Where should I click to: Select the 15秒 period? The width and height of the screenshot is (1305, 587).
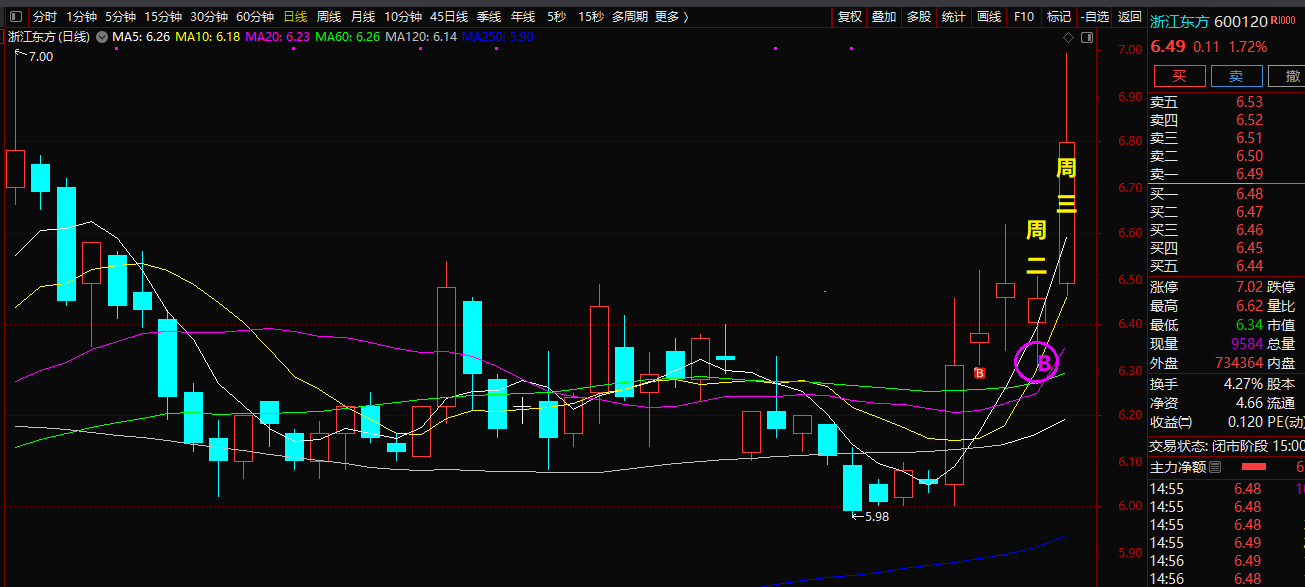click(x=591, y=17)
